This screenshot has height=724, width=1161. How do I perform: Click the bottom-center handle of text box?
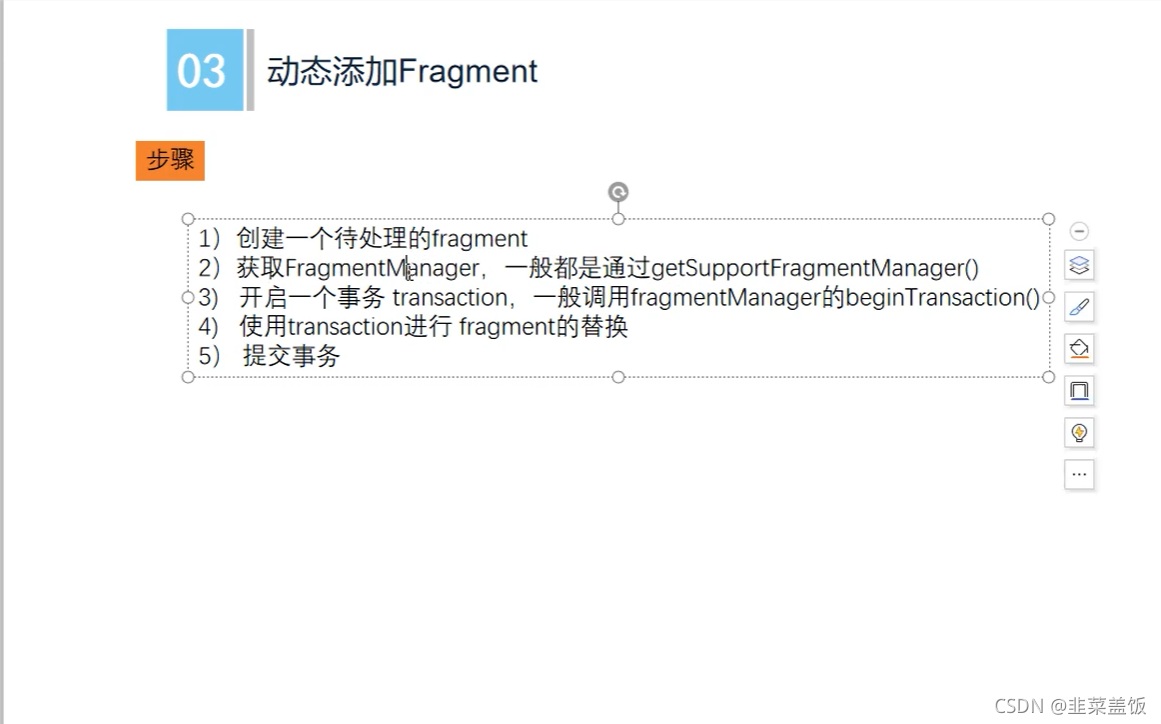point(618,377)
